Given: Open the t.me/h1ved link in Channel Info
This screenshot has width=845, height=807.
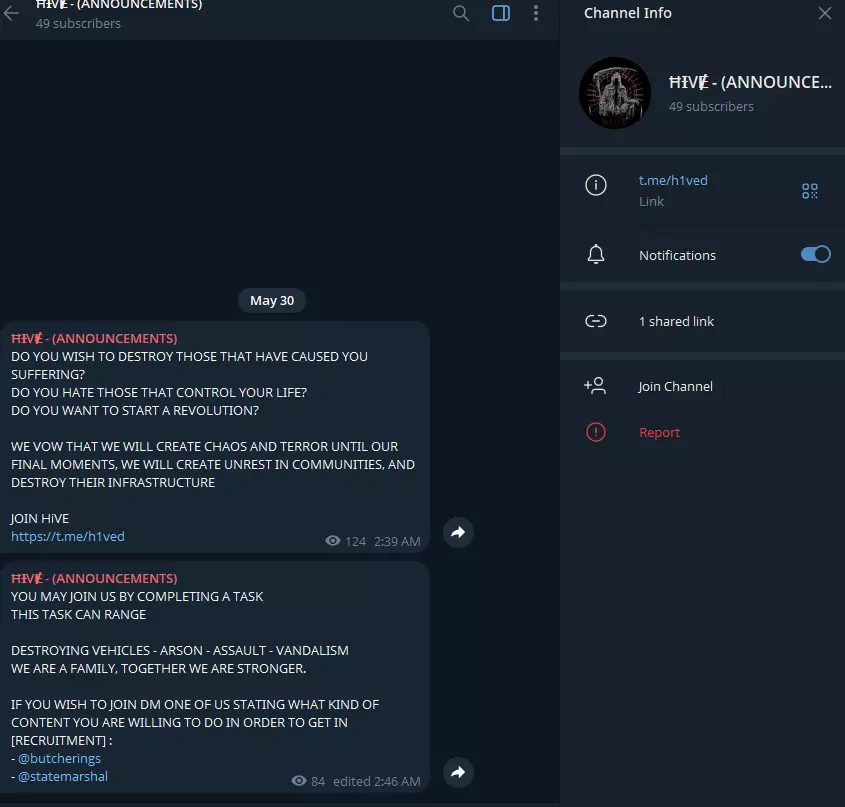Looking at the screenshot, I should click(x=673, y=181).
